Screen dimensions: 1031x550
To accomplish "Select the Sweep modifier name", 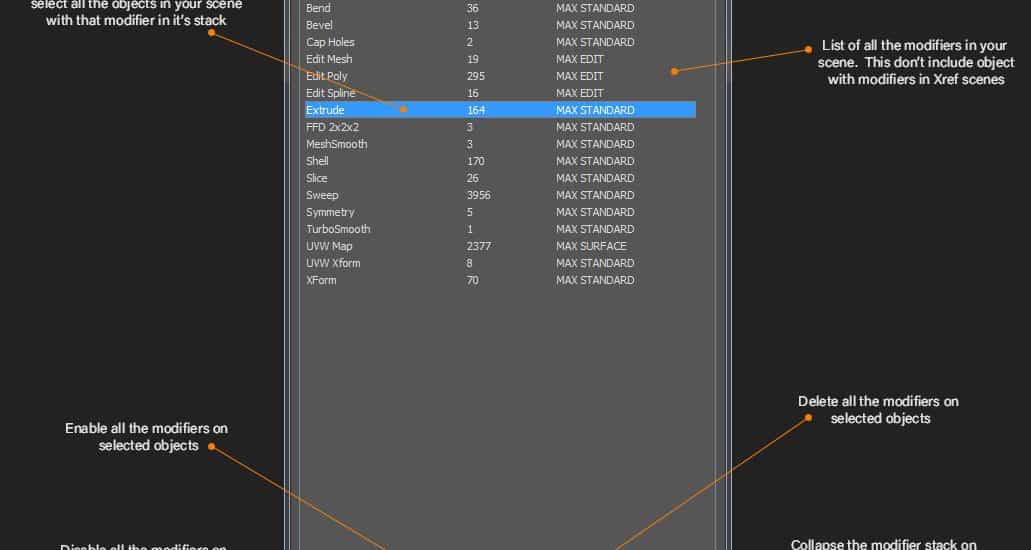I will (322, 195).
